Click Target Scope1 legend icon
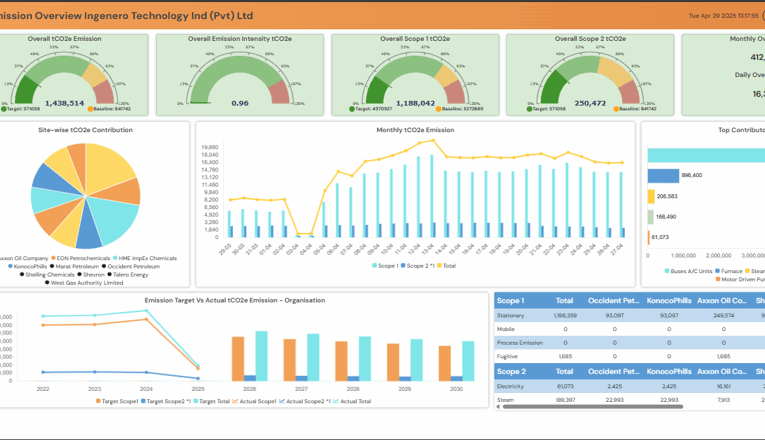The image size is (765, 440). [97, 401]
